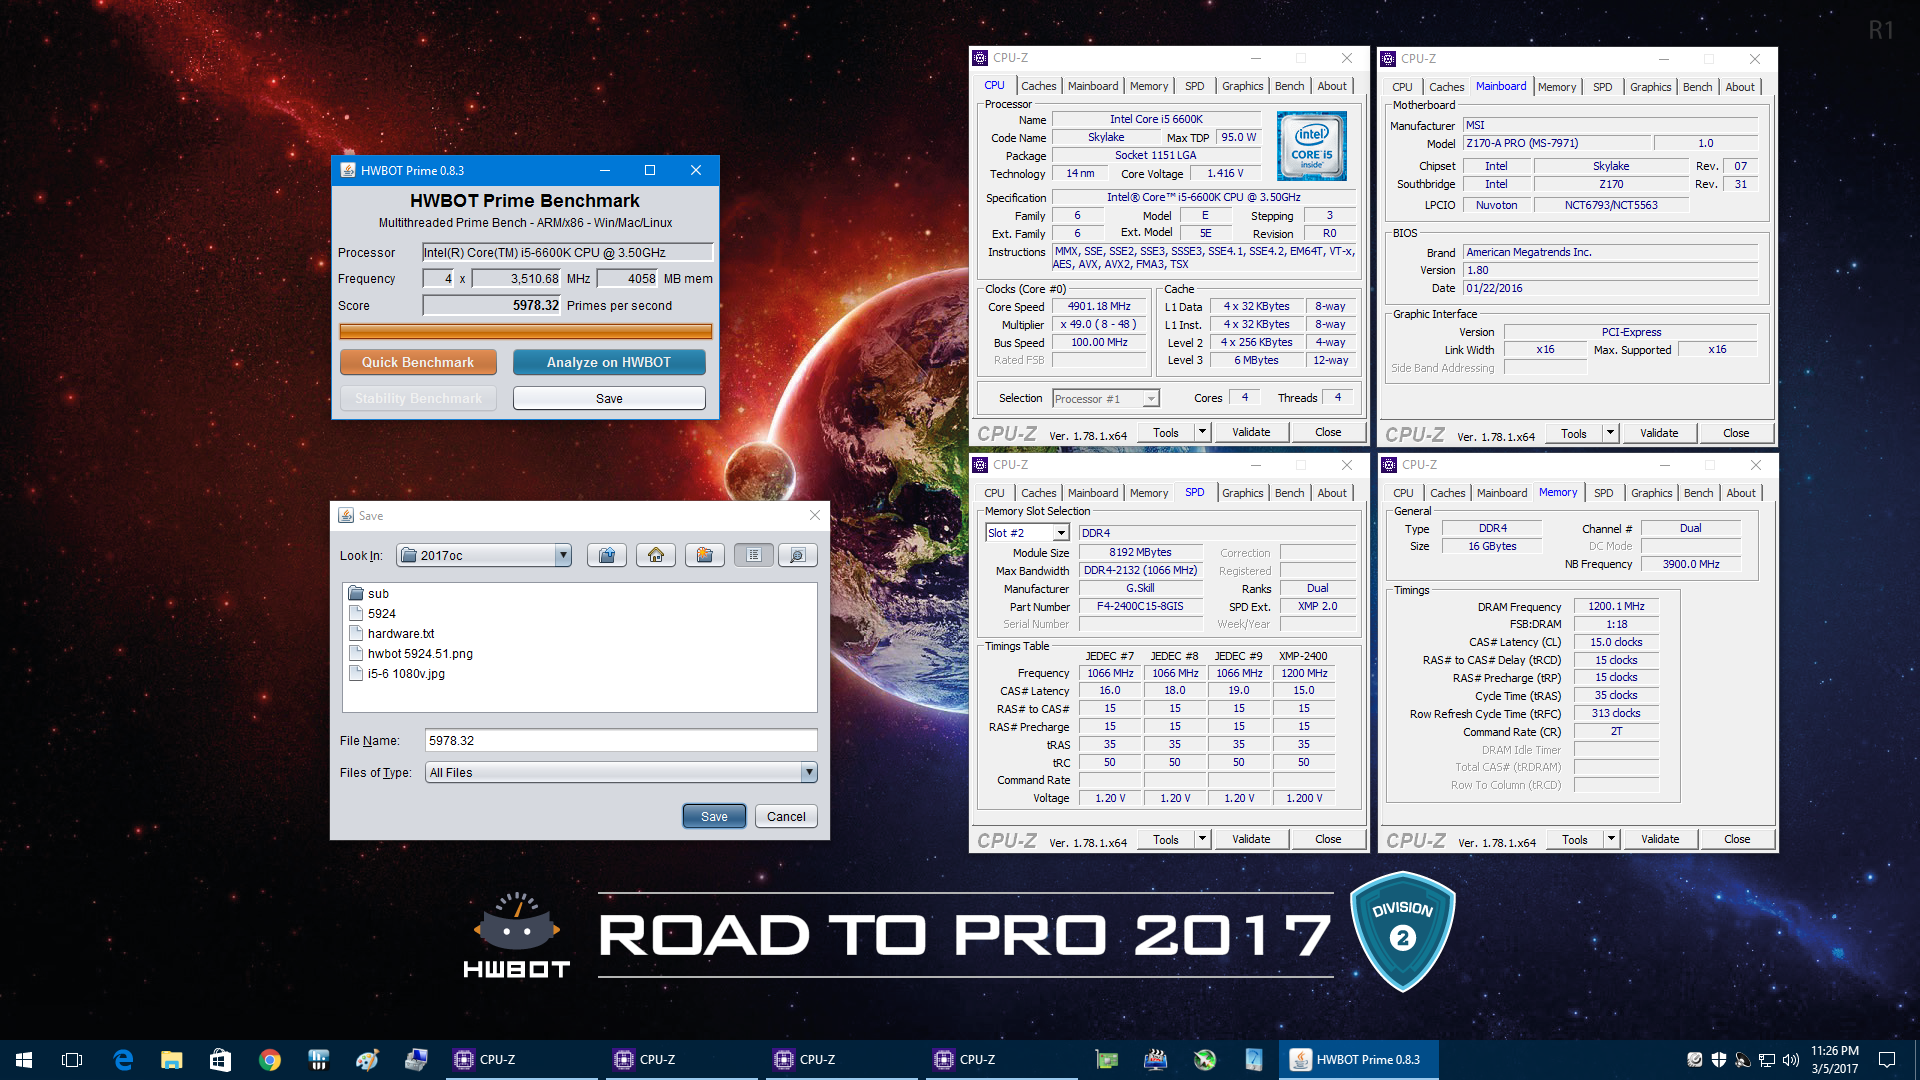Launch Microsoft Edge from taskbar

(123, 1059)
